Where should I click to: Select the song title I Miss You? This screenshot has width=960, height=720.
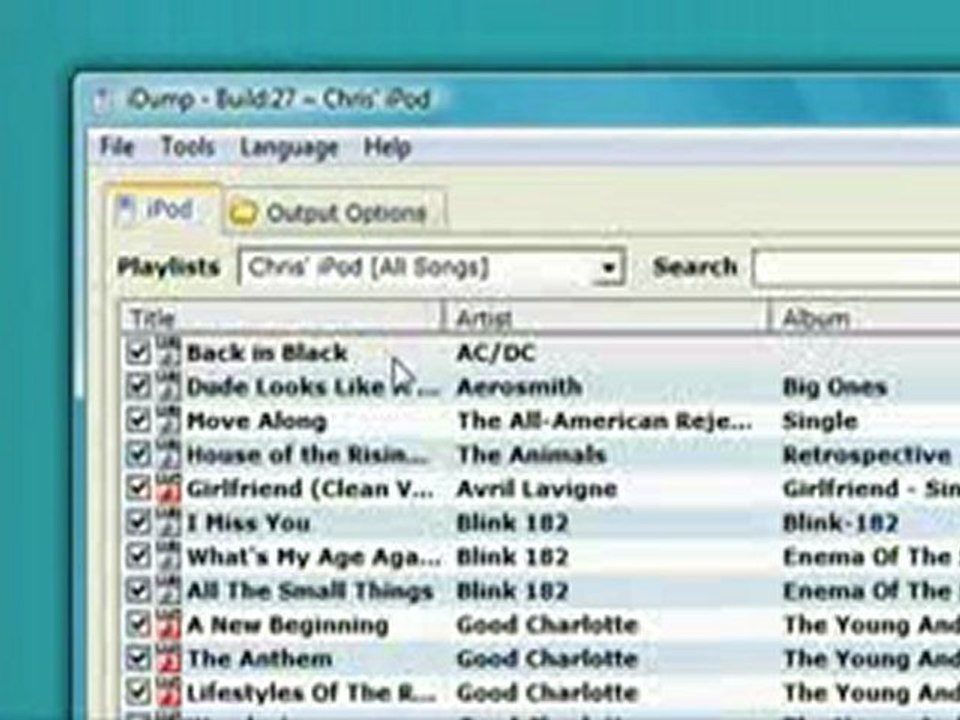point(249,523)
